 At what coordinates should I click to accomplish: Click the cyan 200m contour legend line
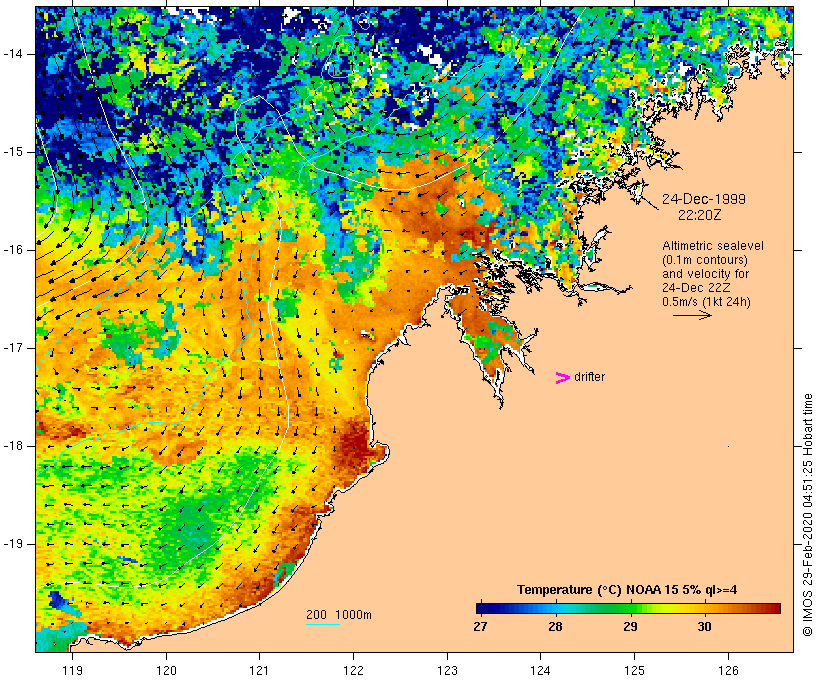tap(323, 624)
